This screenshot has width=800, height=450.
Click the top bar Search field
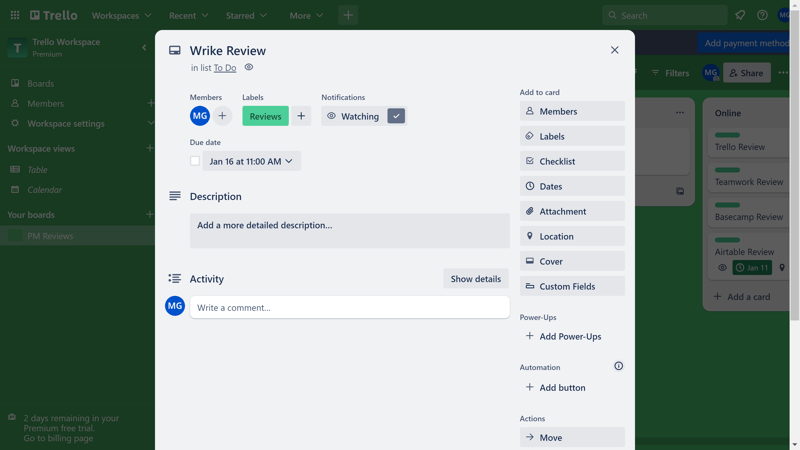[x=664, y=15]
